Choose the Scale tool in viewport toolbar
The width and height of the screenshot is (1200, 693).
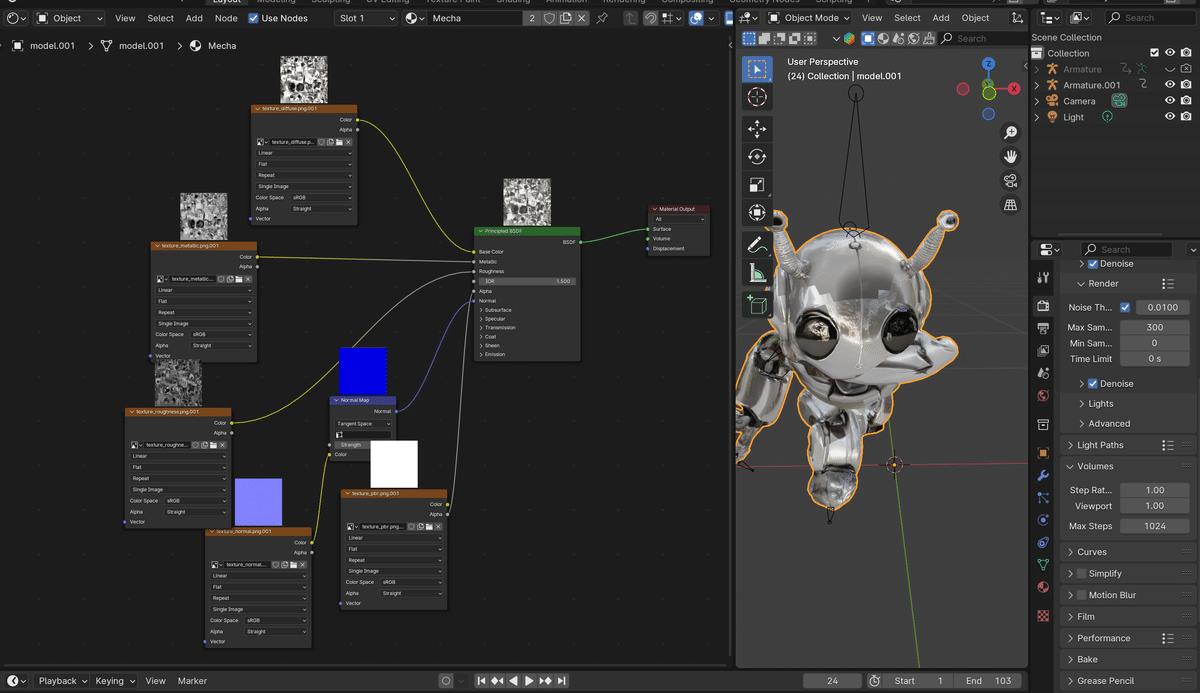(x=757, y=185)
